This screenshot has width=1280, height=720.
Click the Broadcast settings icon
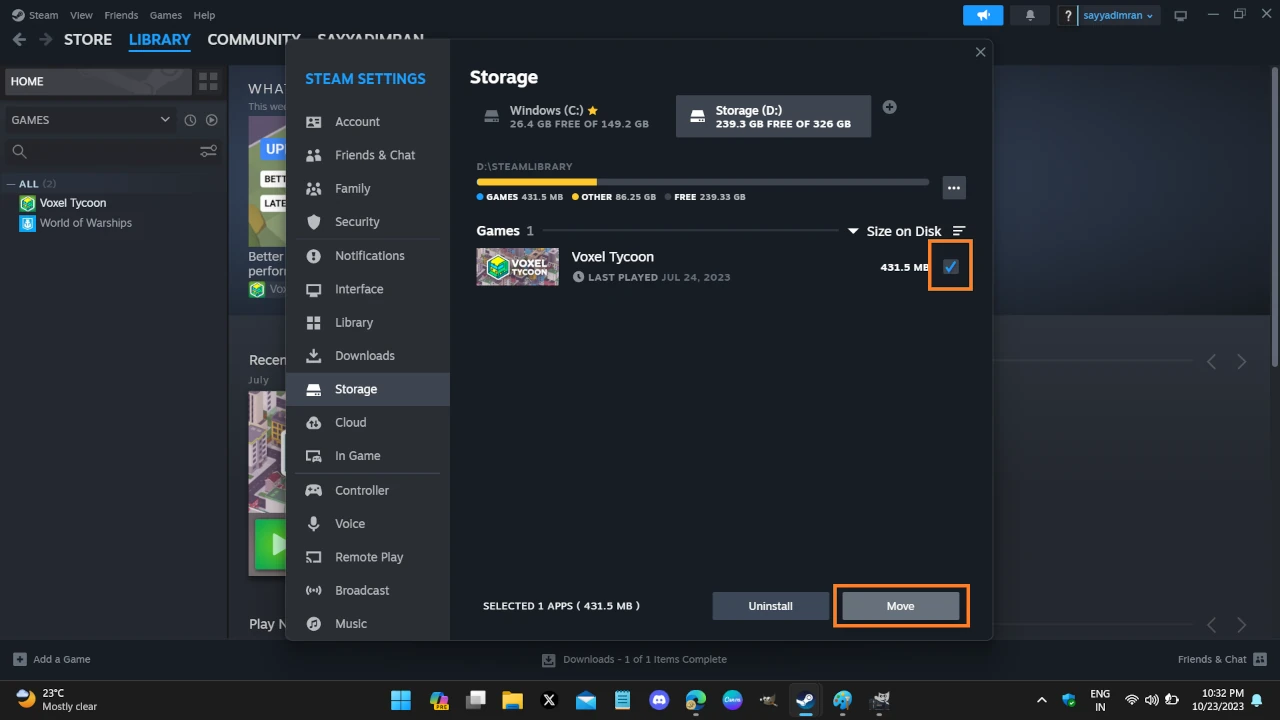pos(314,591)
